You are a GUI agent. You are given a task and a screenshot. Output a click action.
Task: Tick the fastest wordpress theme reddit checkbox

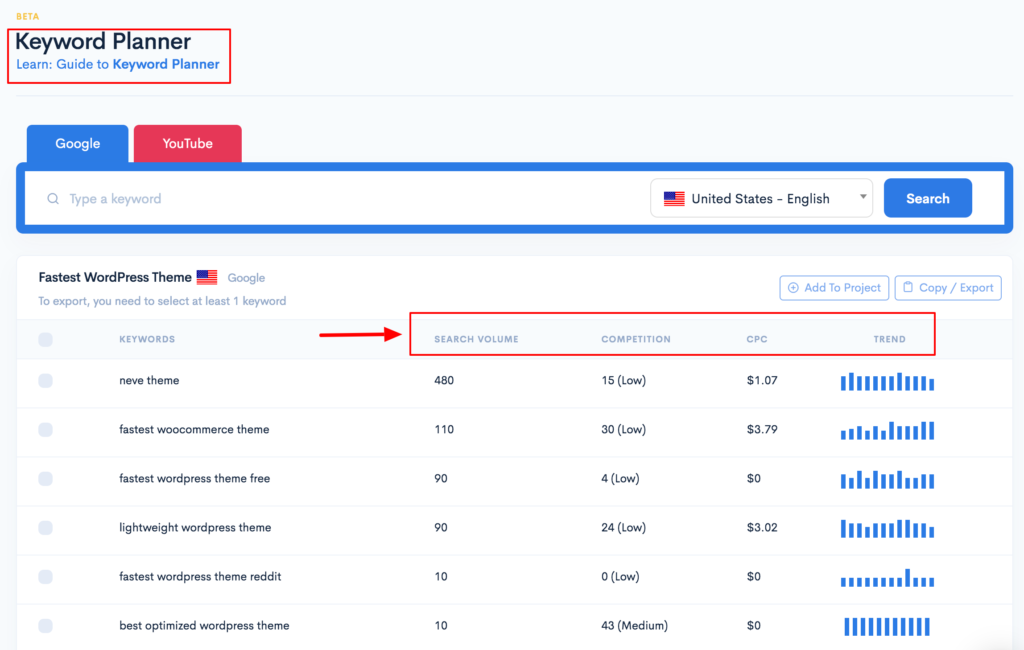pyautogui.click(x=45, y=576)
